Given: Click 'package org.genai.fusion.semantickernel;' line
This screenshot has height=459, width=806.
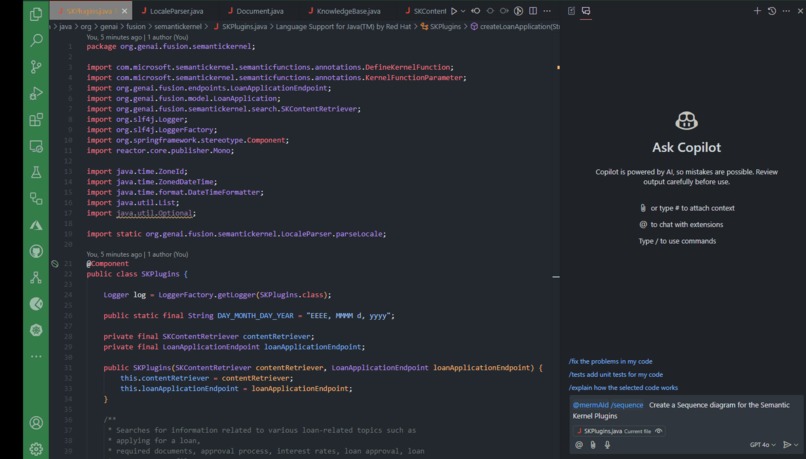Looking at the screenshot, I should click(171, 46).
